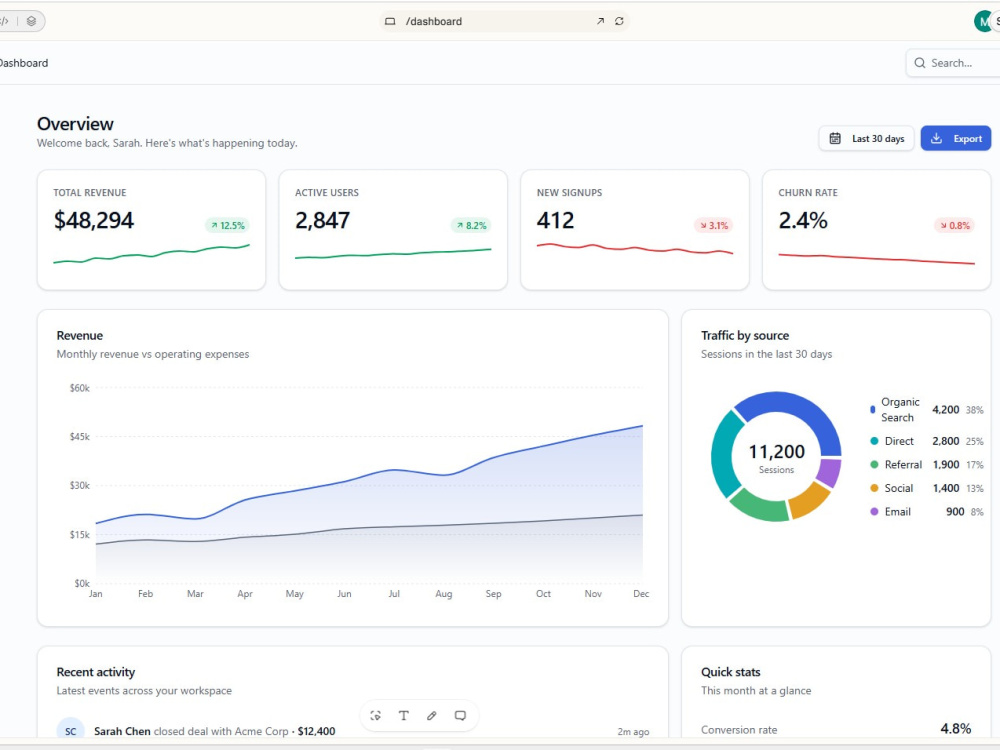
Task: Click the Conversion rate 4.8% value
Action: pos(955,728)
